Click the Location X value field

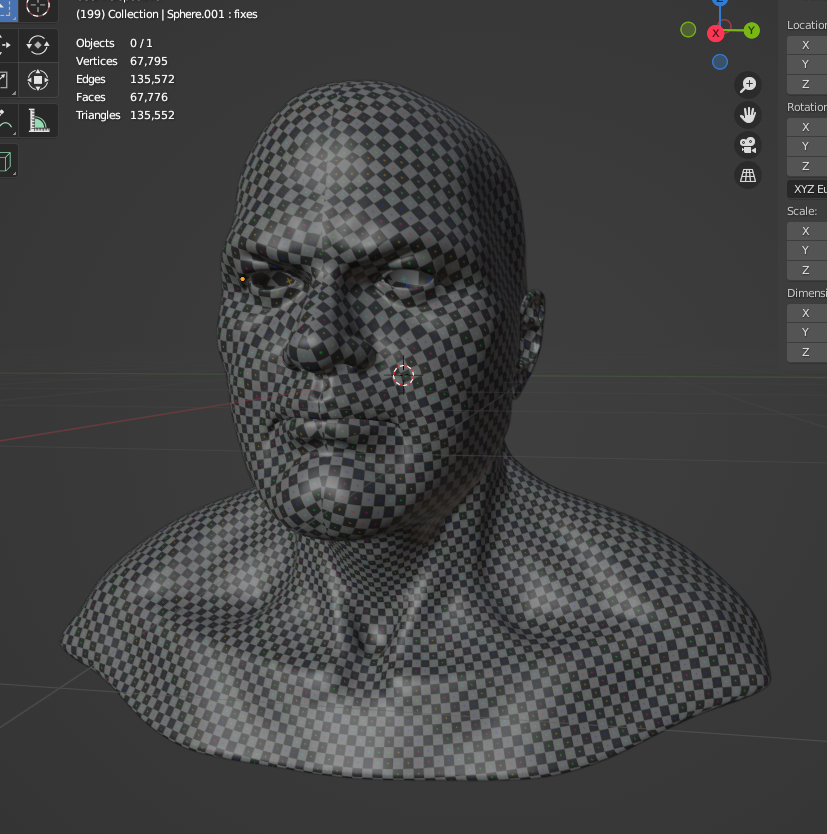pyautogui.click(x=808, y=45)
